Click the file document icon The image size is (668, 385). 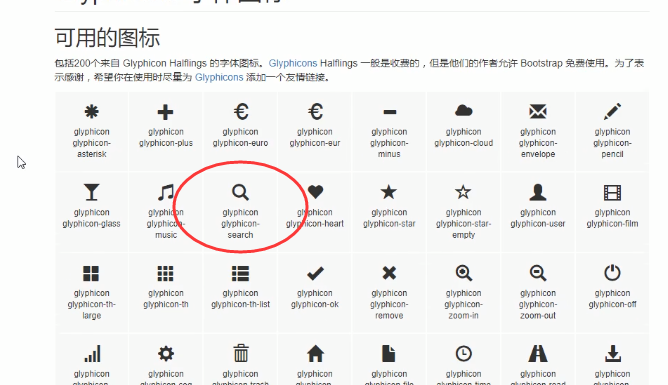coord(389,353)
